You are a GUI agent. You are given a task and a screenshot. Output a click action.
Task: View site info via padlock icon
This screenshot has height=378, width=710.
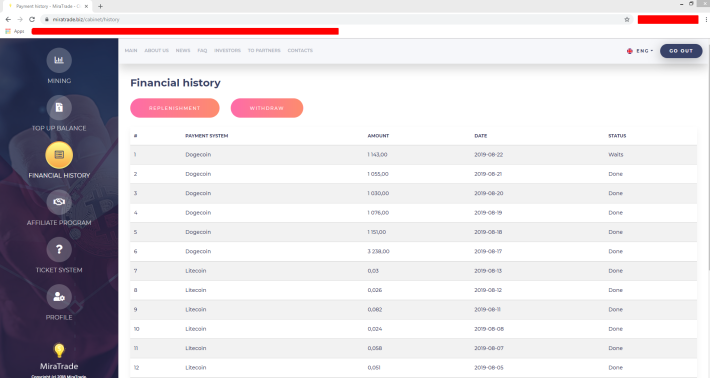click(x=46, y=19)
